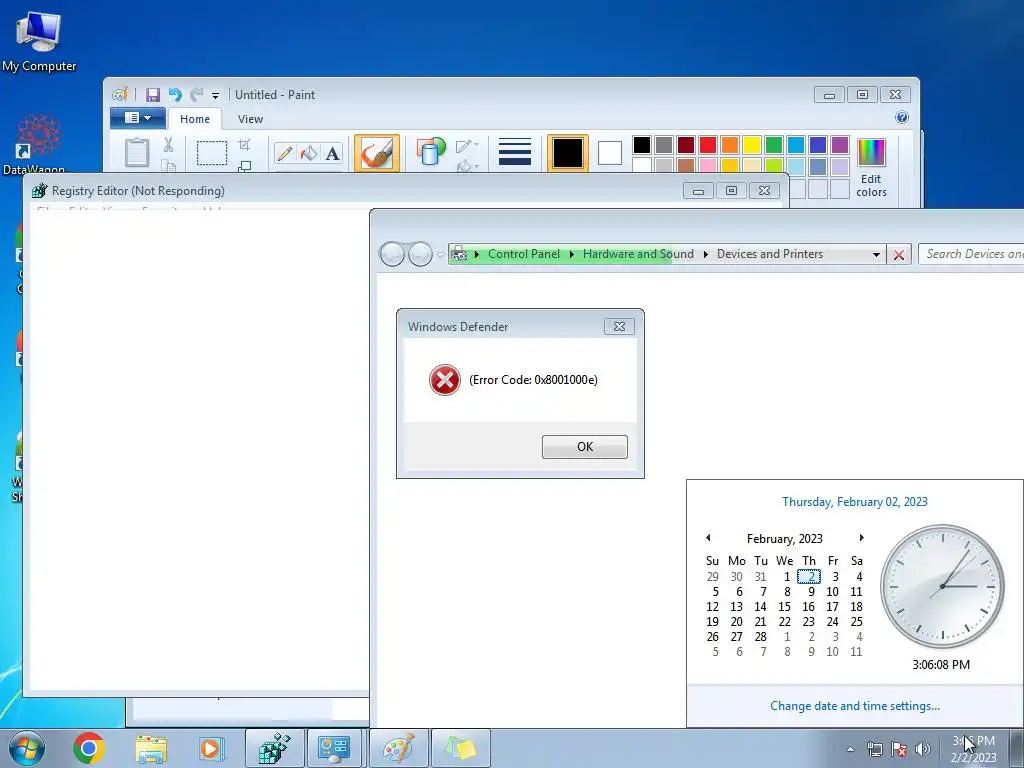Expand arrow after Hardware and Sound breadcrumb
The height and width of the screenshot is (768, 1024).
(x=705, y=254)
